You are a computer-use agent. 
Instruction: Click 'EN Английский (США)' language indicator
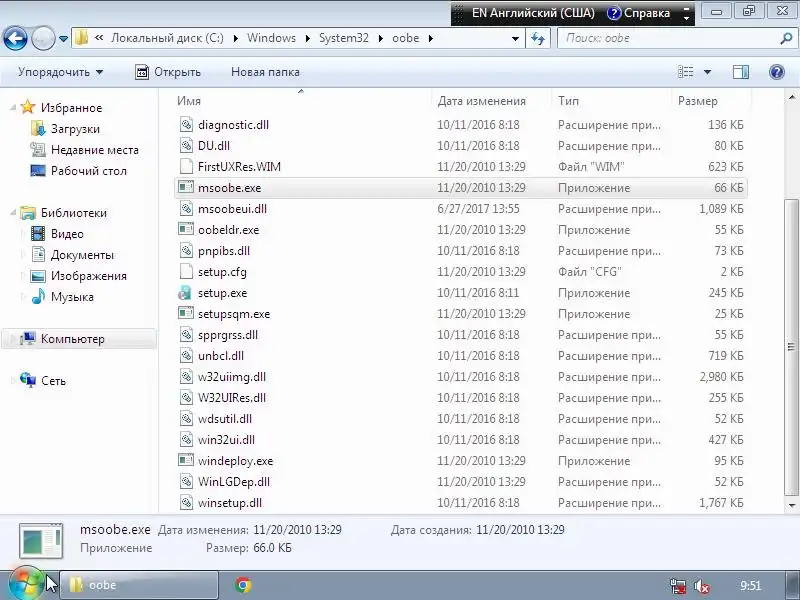click(533, 13)
